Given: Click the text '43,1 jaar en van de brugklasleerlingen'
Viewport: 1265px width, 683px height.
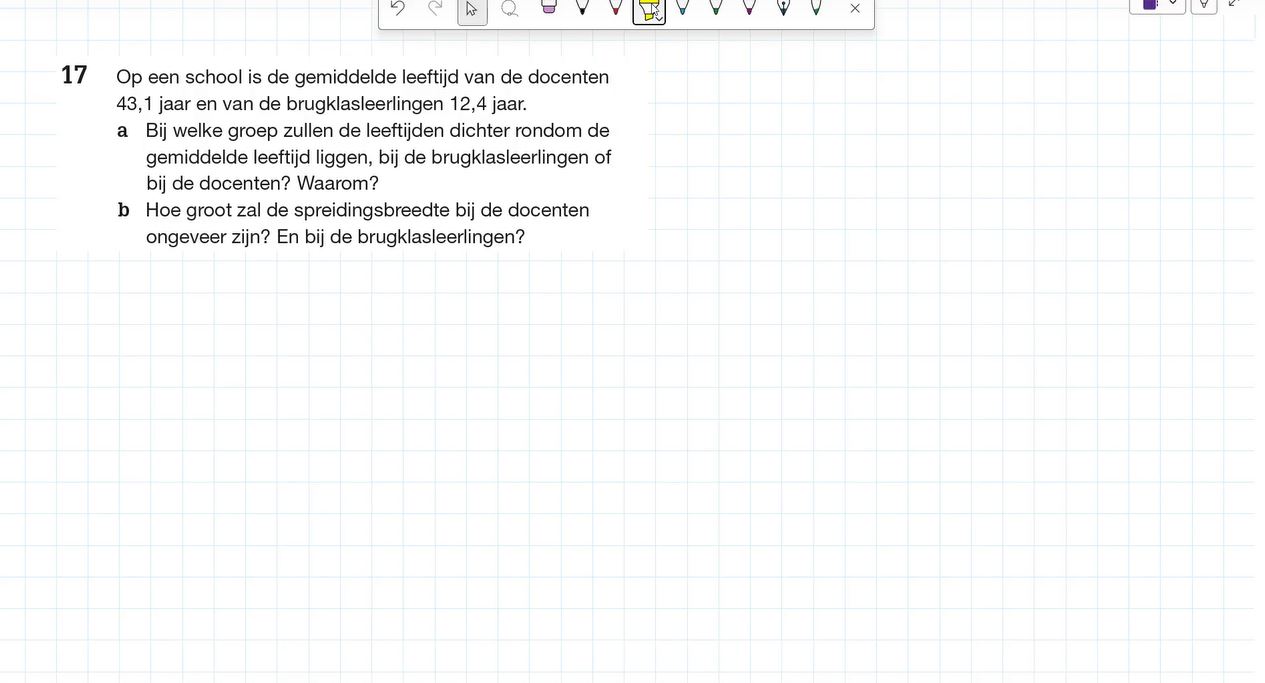Looking at the screenshot, I should (280, 104).
